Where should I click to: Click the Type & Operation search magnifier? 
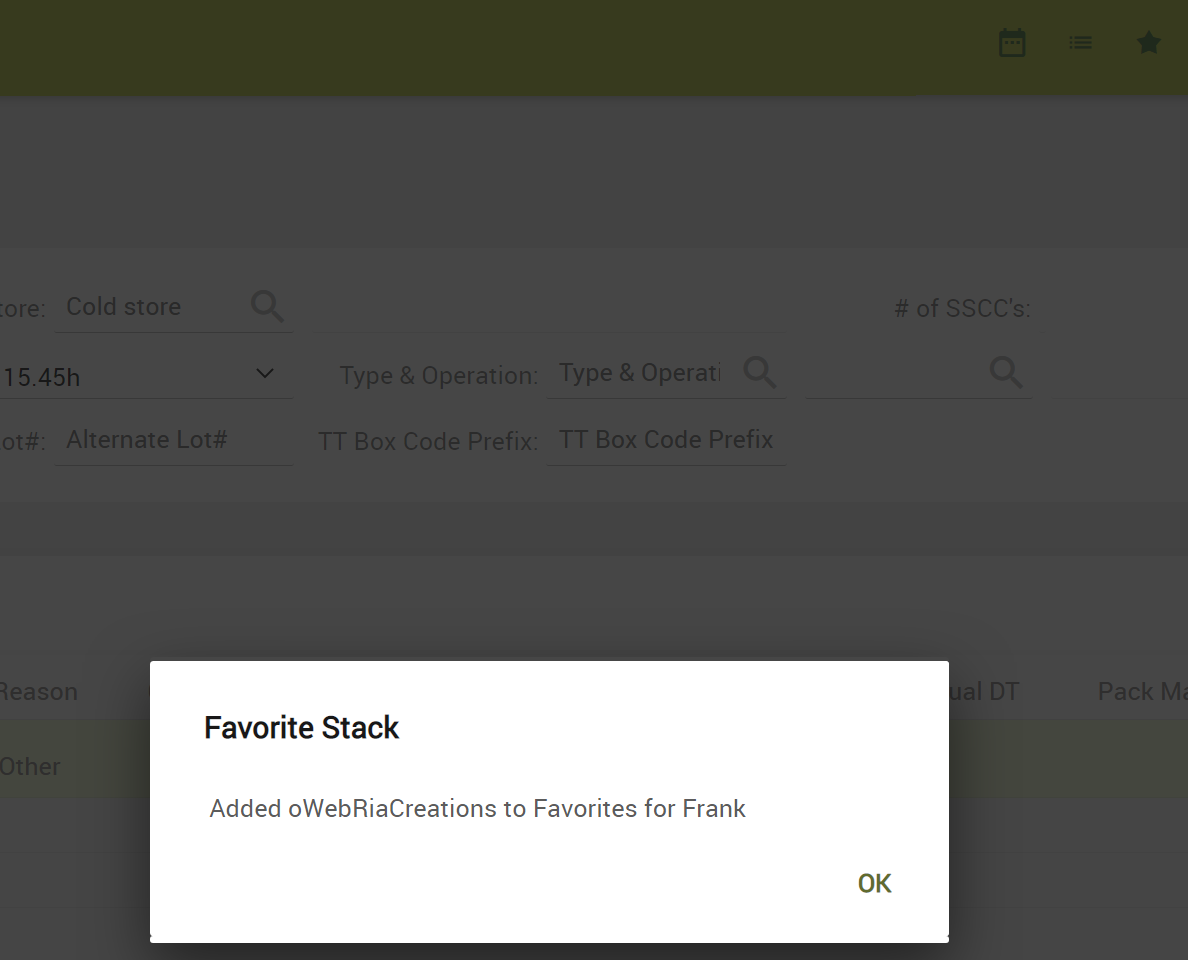click(x=759, y=372)
